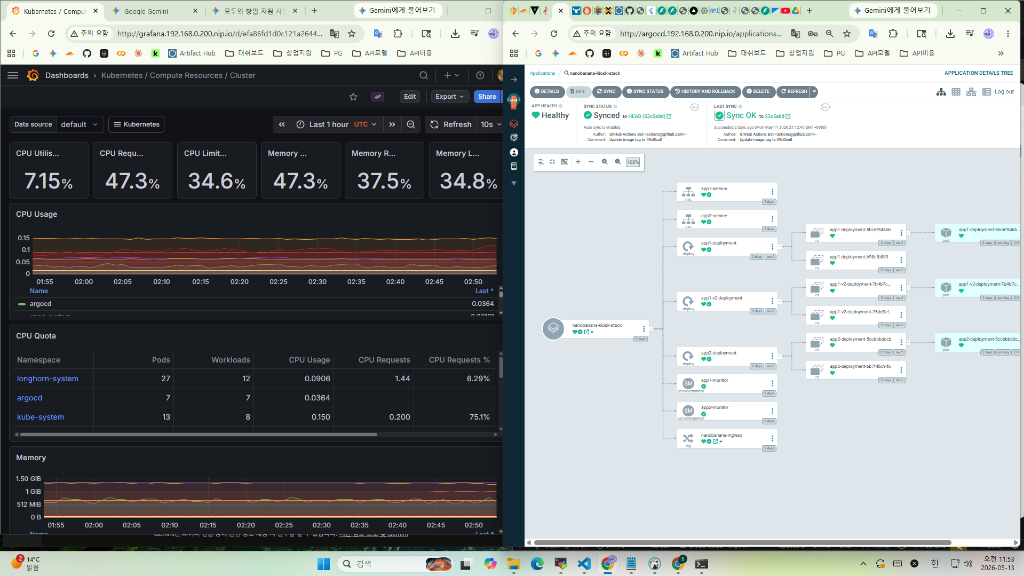The height and width of the screenshot is (576, 1024).
Task: Click Argo CD graph zoom-in magnifier
Action: [x=605, y=162]
